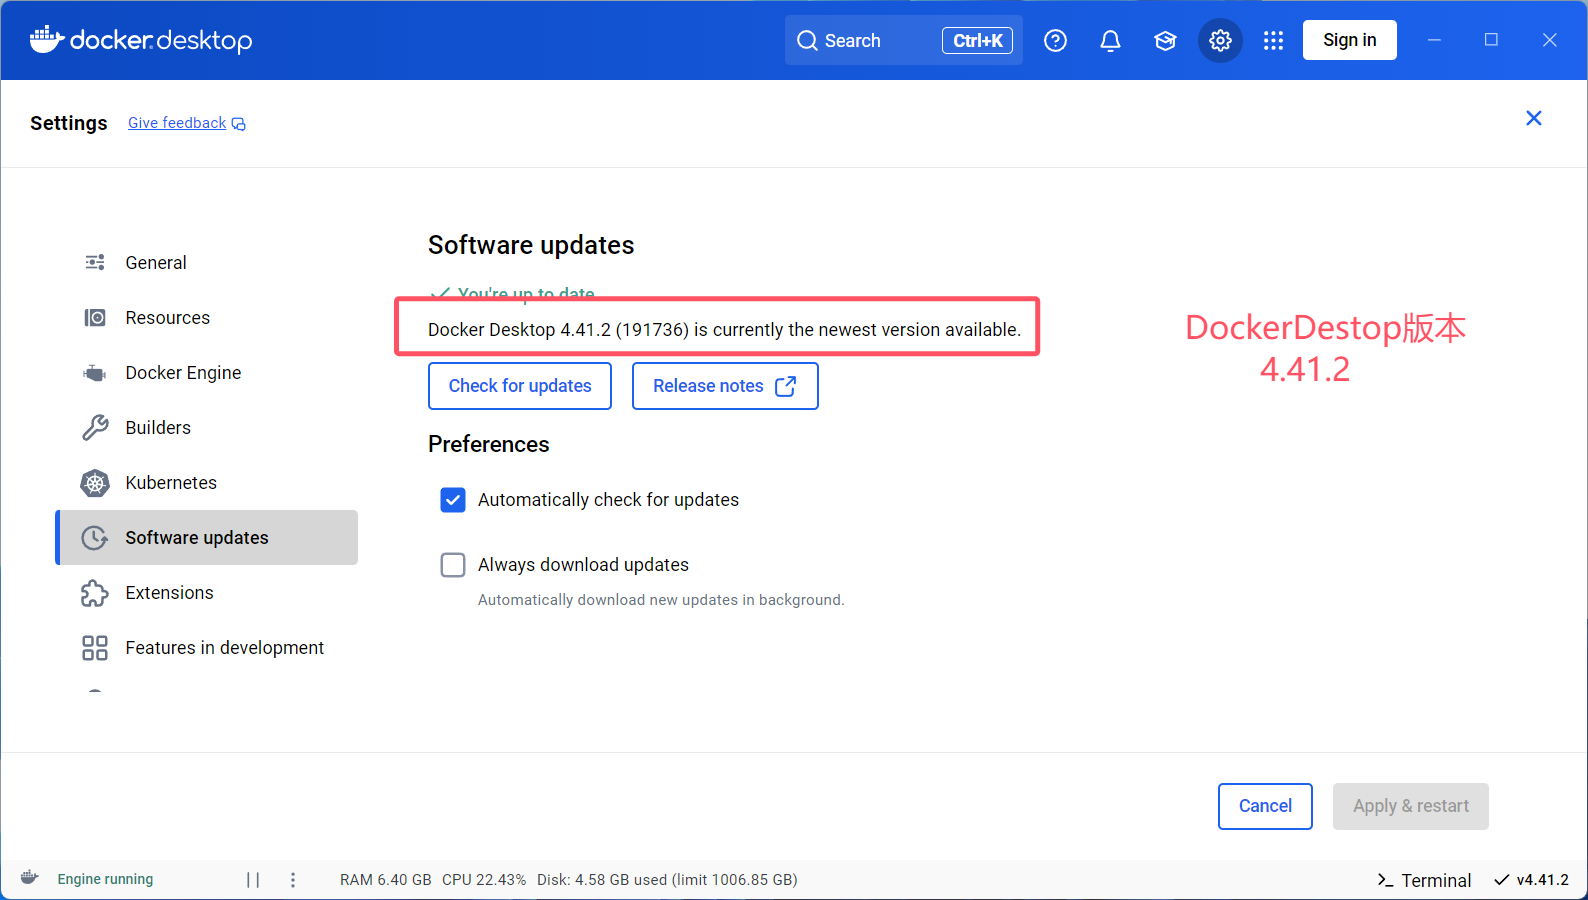
Task: Click the Features in development grid icon
Action: pos(95,648)
